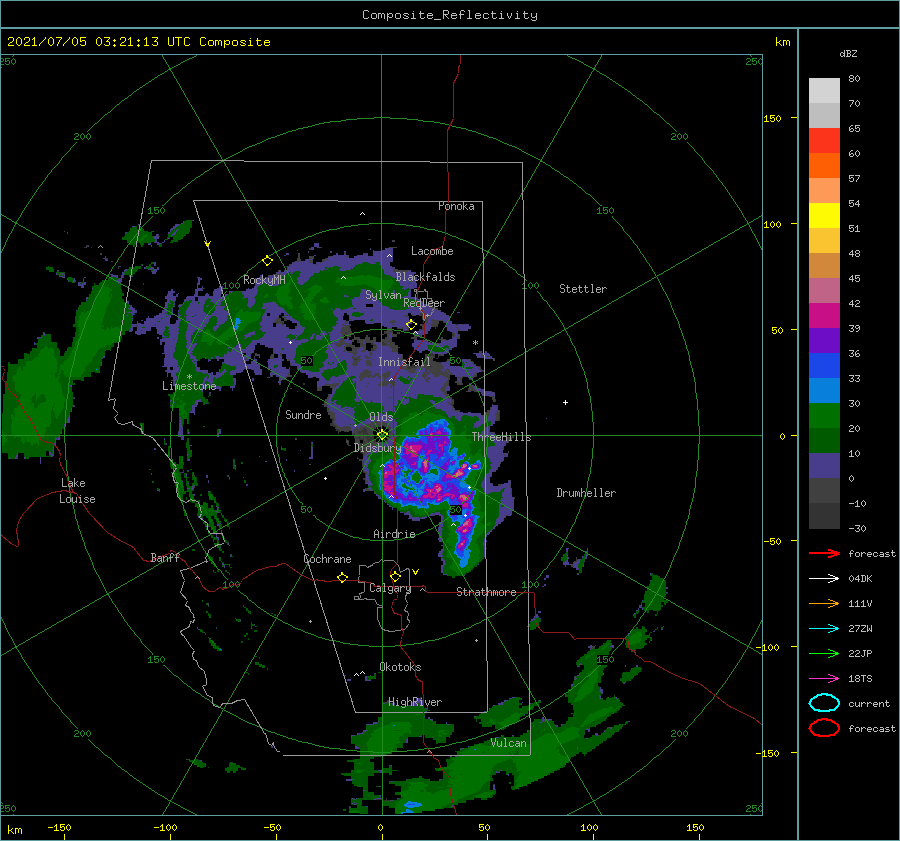
Task: Click the HighRiver town label
Action: (415, 702)
